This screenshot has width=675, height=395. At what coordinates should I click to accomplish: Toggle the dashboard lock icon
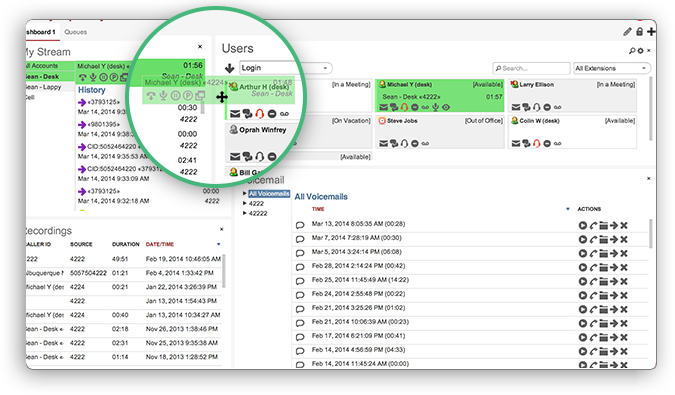click(639, 31)
